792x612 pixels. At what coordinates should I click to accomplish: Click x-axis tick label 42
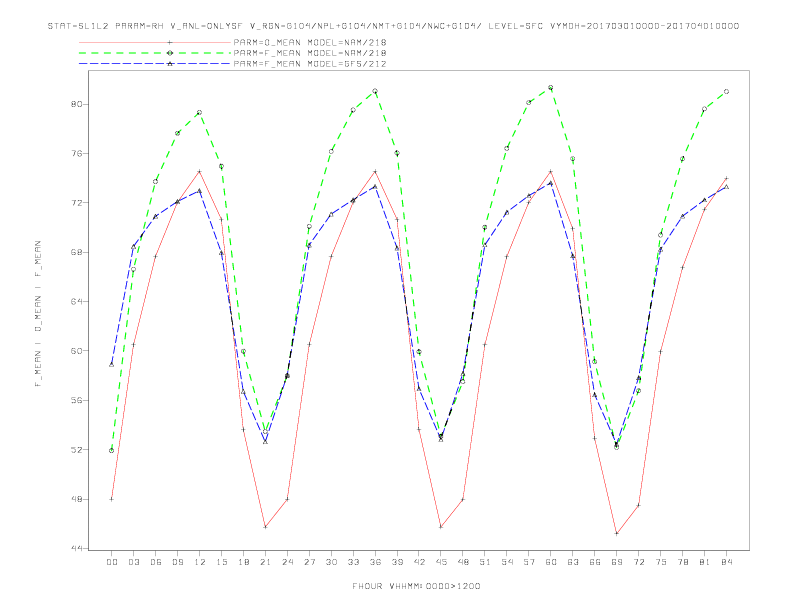click(x=419, y=562)
